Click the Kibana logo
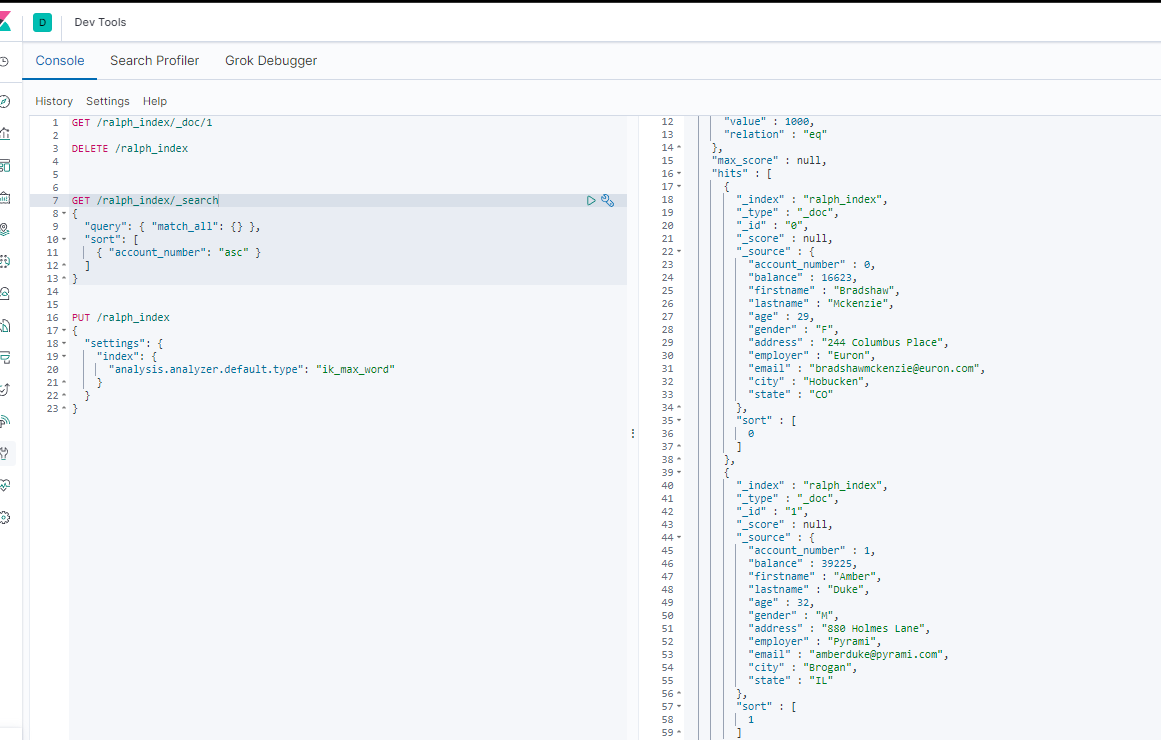1161x740 pixels. [5, 22]
